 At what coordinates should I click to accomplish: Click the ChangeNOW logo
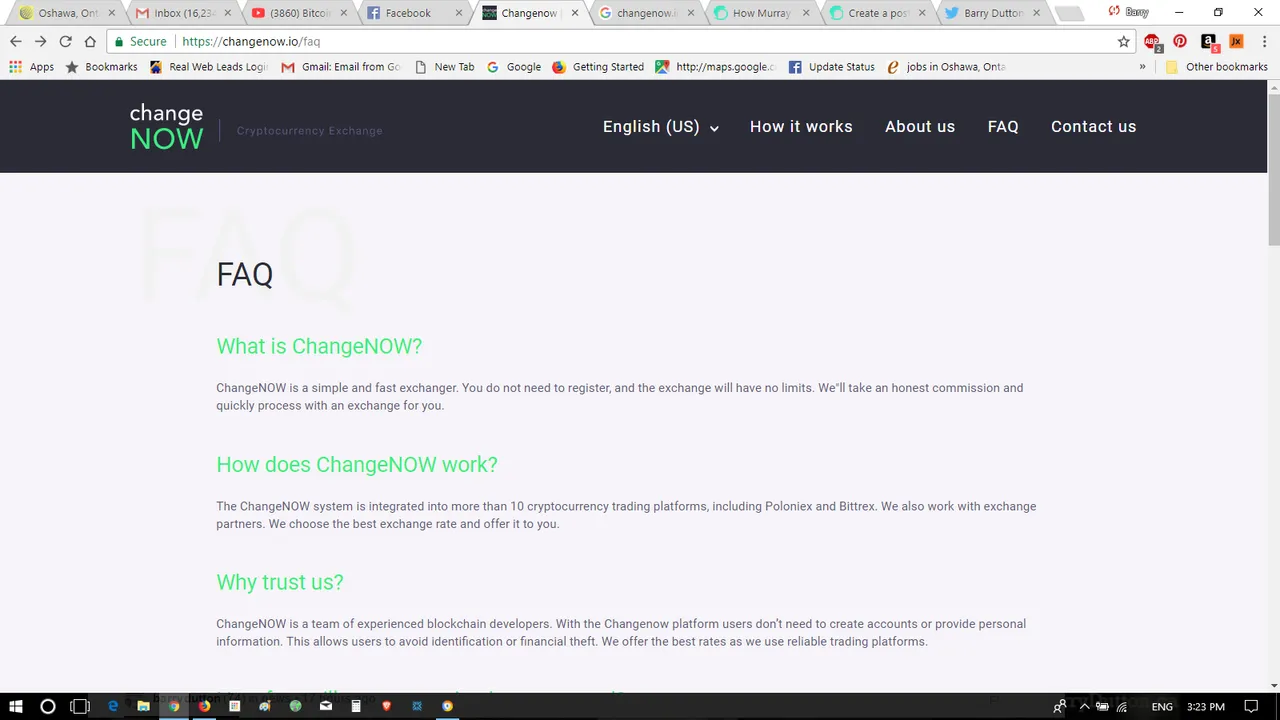[x=166, y=127]
